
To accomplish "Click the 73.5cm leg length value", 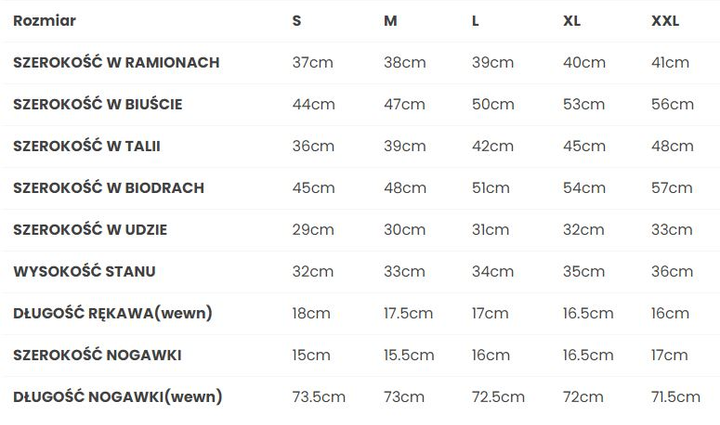I will point(319,397).
